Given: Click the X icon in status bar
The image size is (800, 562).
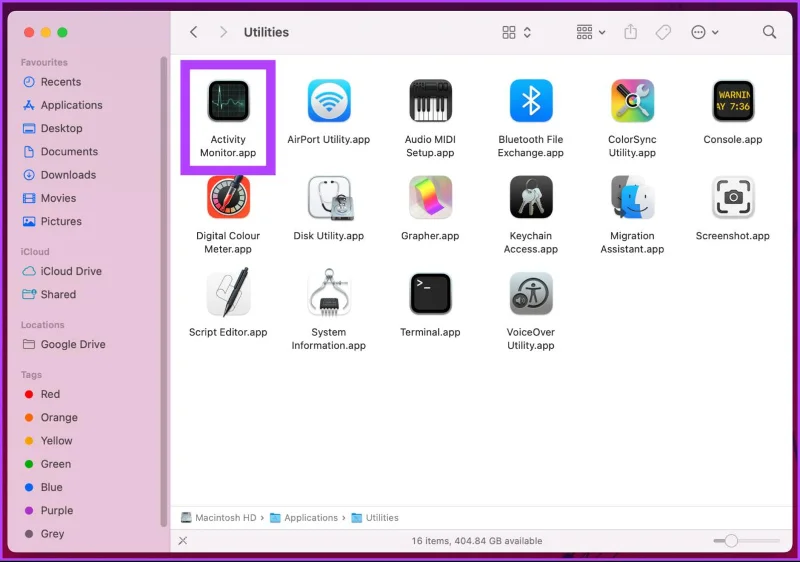Looking at the screenshot, I should tap(183, 541).
